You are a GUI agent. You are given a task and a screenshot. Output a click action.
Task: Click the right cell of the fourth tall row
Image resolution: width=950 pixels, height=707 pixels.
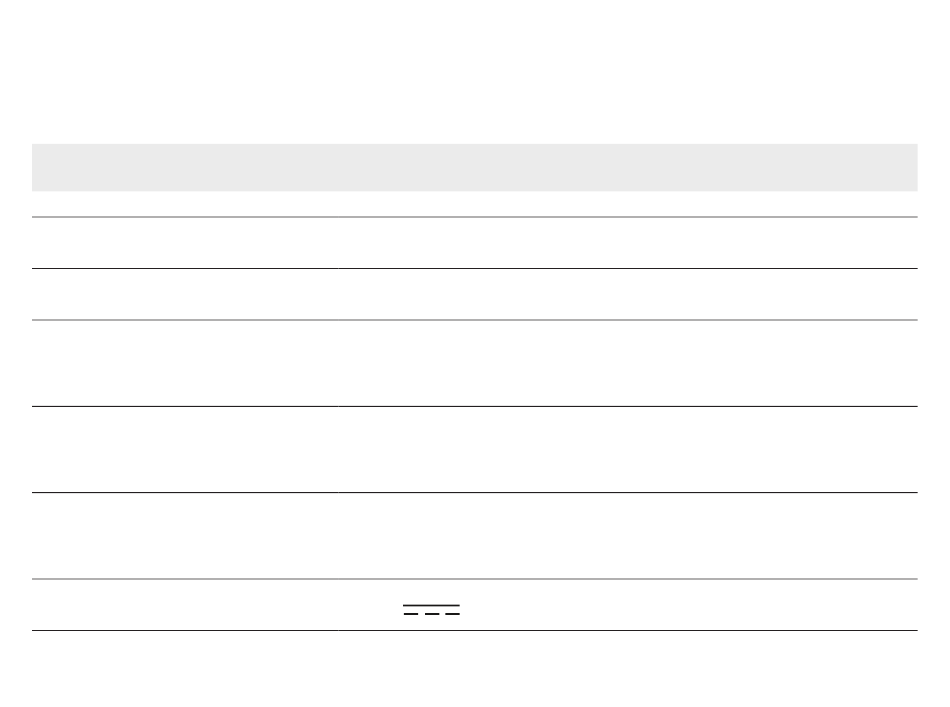click(628, 450)
